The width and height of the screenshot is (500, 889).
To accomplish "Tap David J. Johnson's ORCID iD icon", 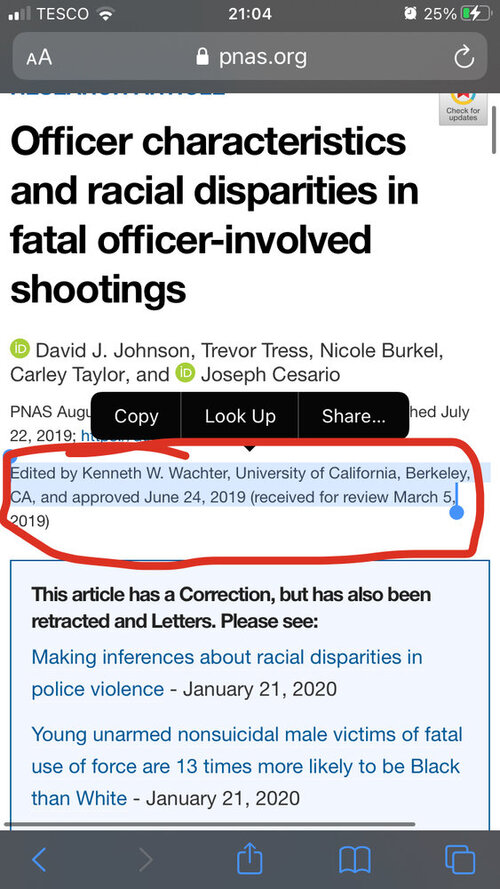I will pos(20,348).
